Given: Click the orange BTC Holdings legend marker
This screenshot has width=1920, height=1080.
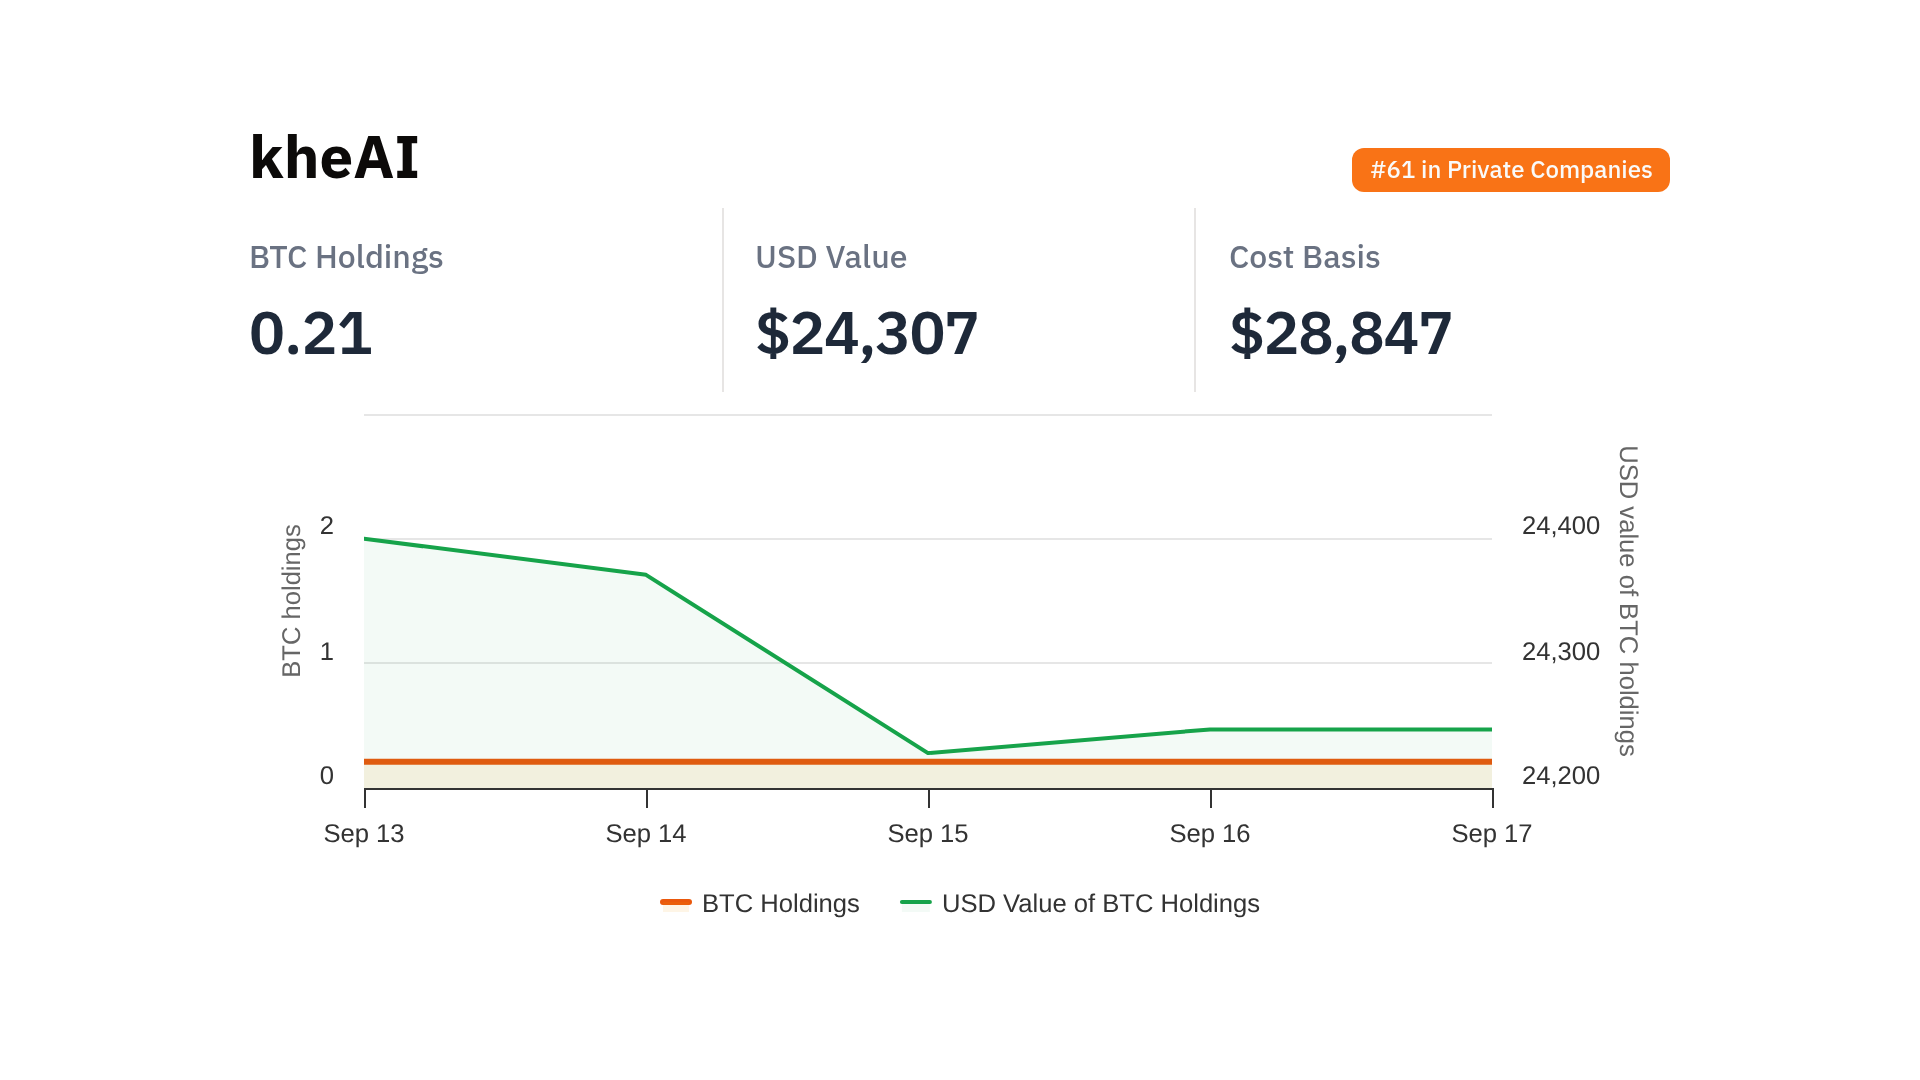Looking at the screenshot, I should pyautogui.click(x=676, y=902).
